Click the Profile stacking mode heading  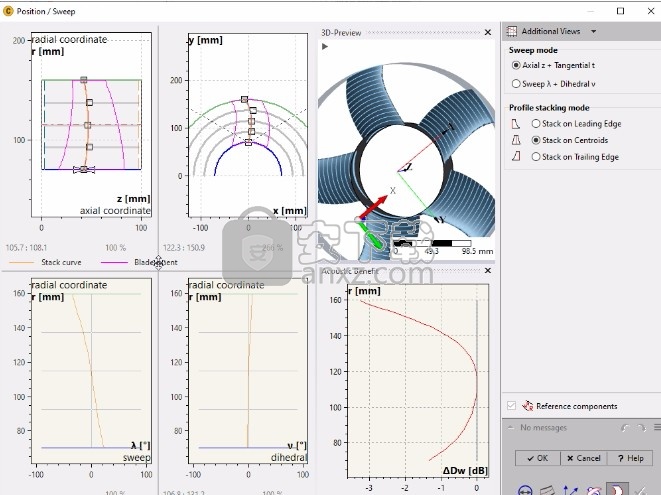(x=549, y=108)
